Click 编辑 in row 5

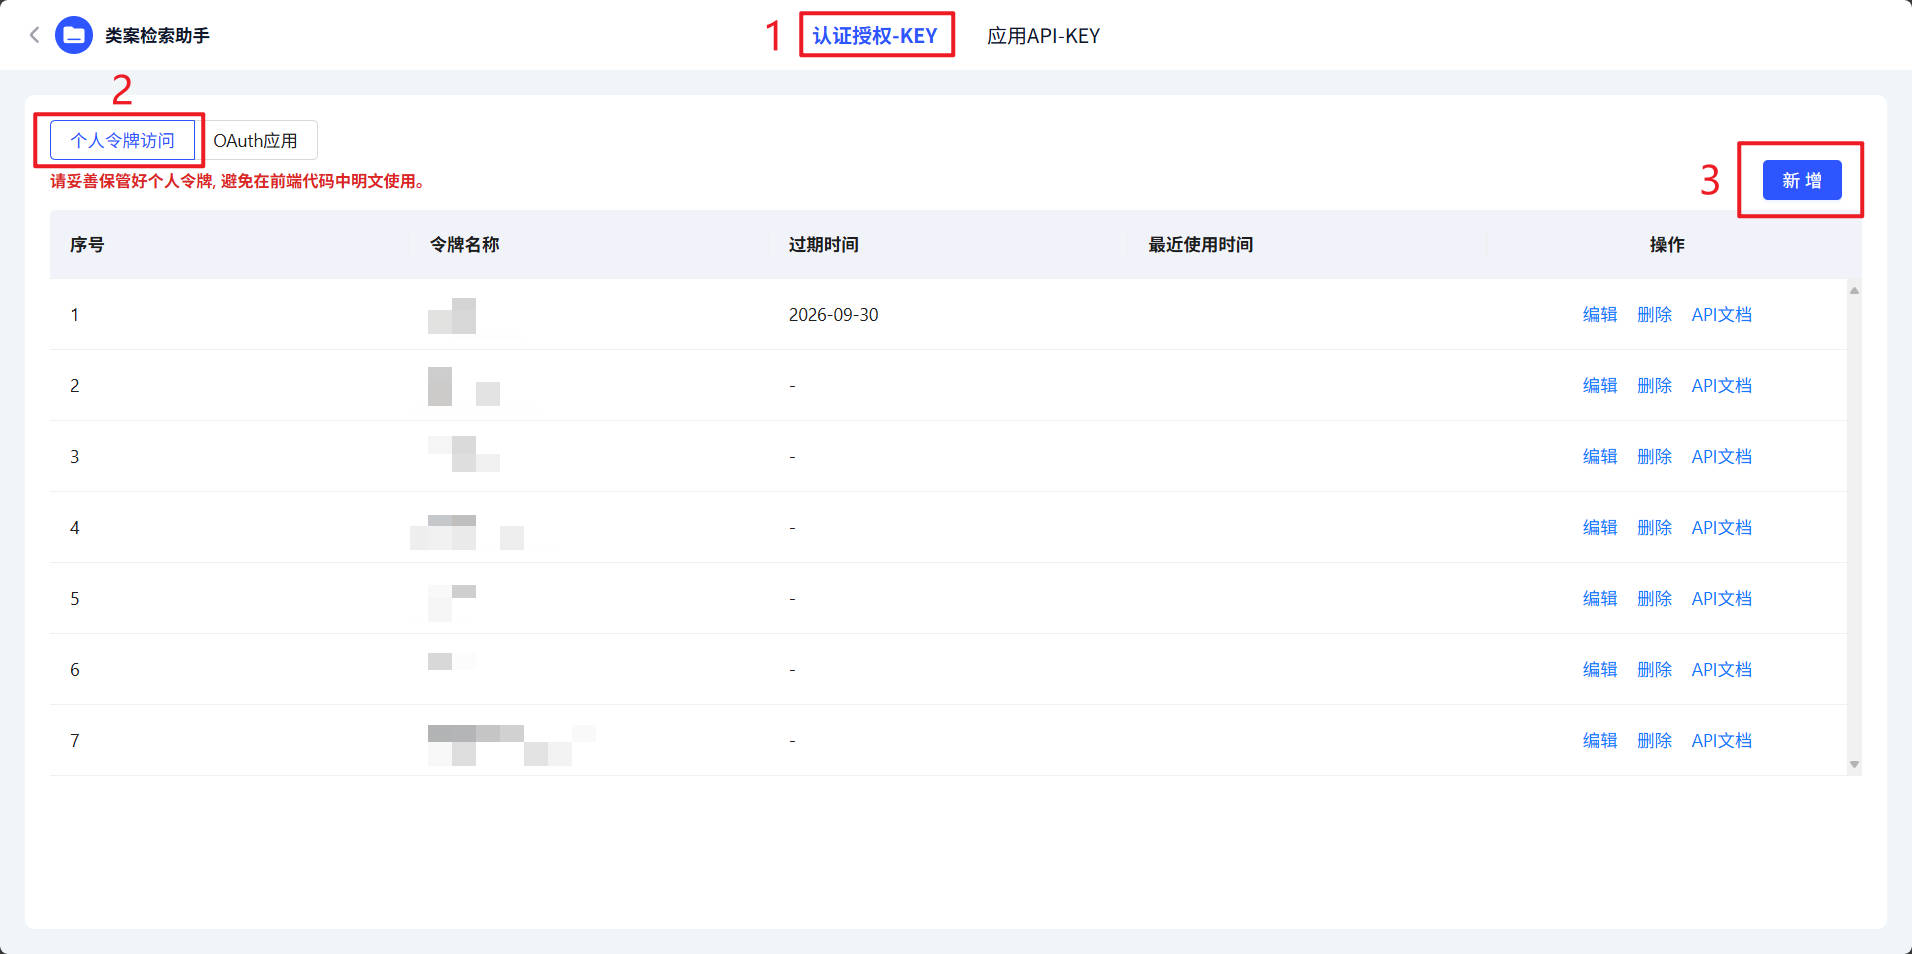click(x=1600, y=598)
